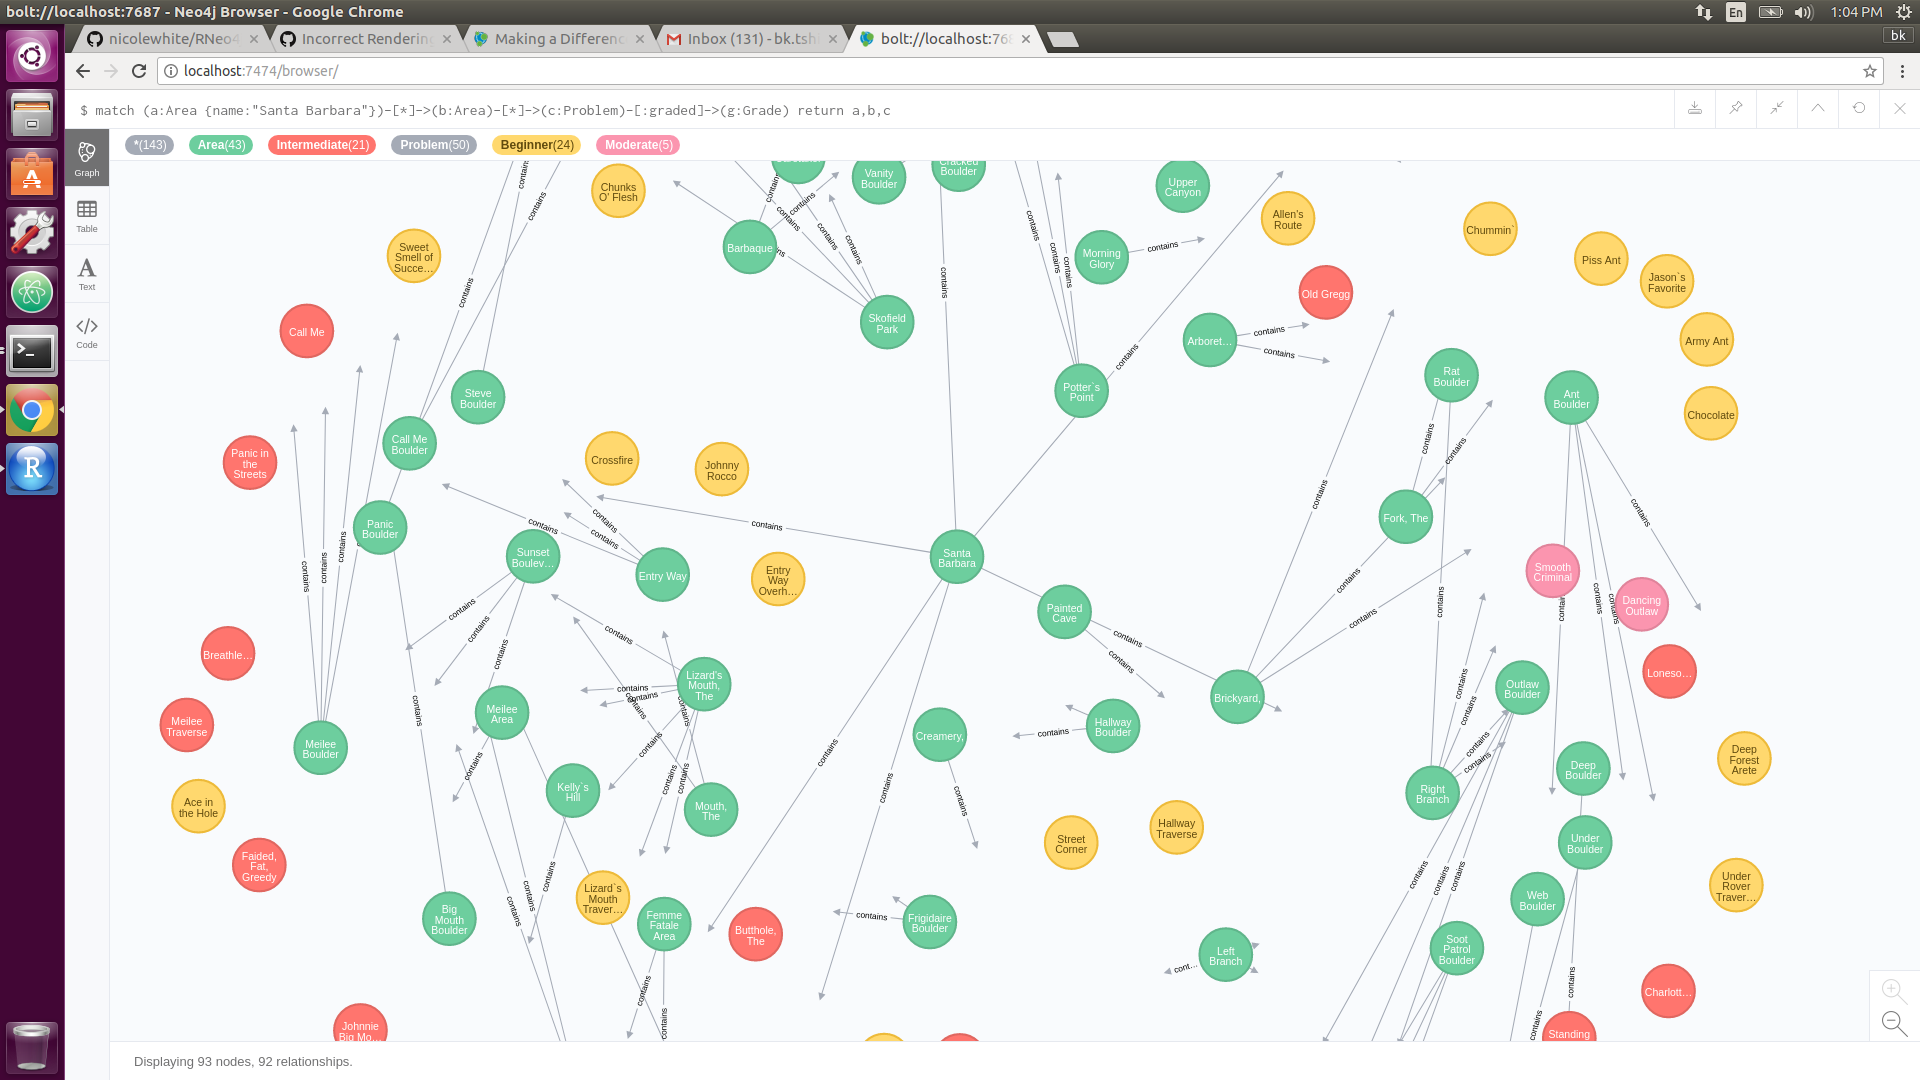The width and height of the screenshot is (1920, 1080).
Task: Open the Code view panel
Action: [87, 330]
